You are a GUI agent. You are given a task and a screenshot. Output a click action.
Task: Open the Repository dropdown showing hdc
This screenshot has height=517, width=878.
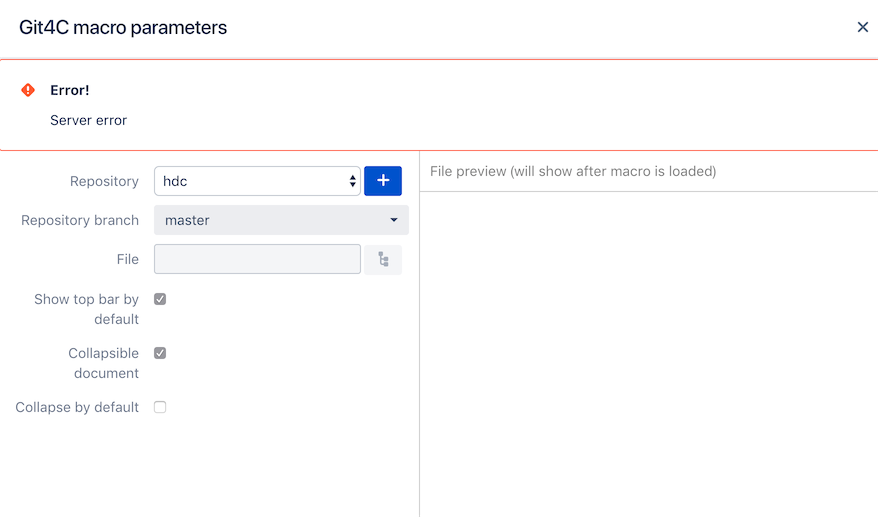(x=258, y=181)
